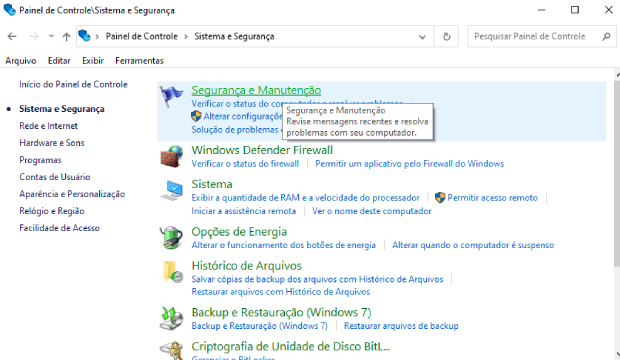This screenshot has width=620, height=360.
Task: Click Permitir acesso remoto link
Action: (x=492, y=198)
